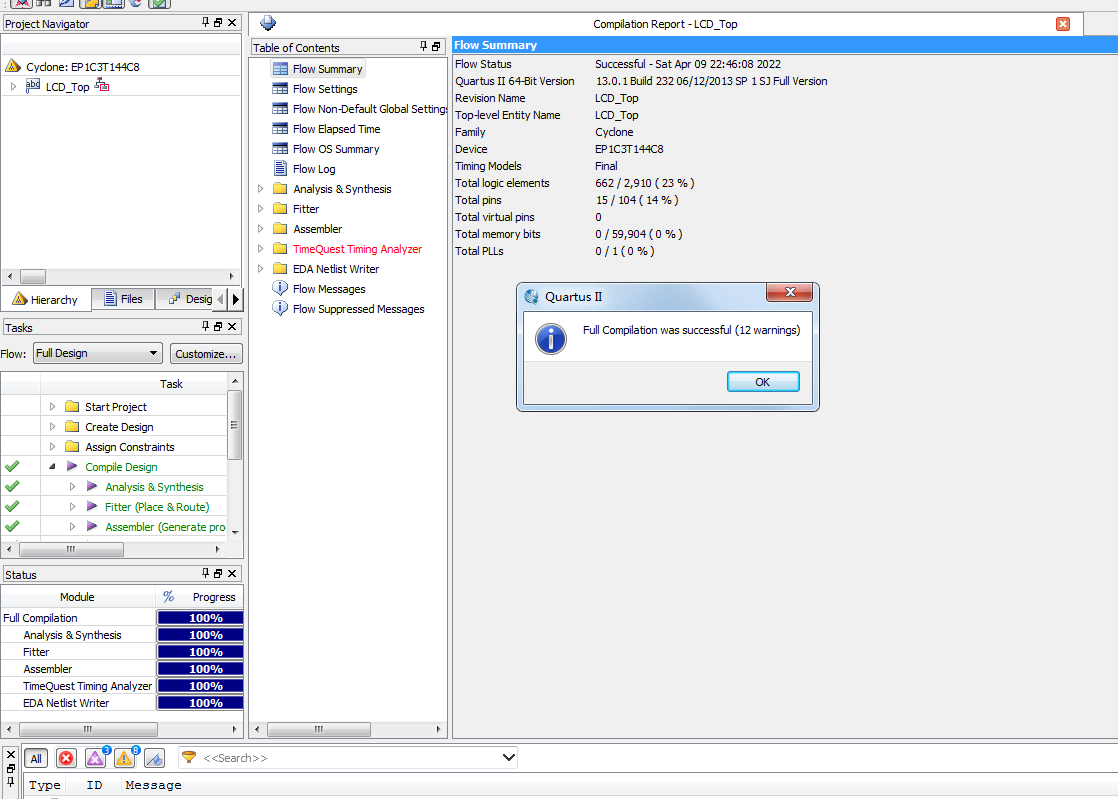Select Flow Elapsed Time report
Viewport: 1118px width, 799px height.
pos(336,129)
